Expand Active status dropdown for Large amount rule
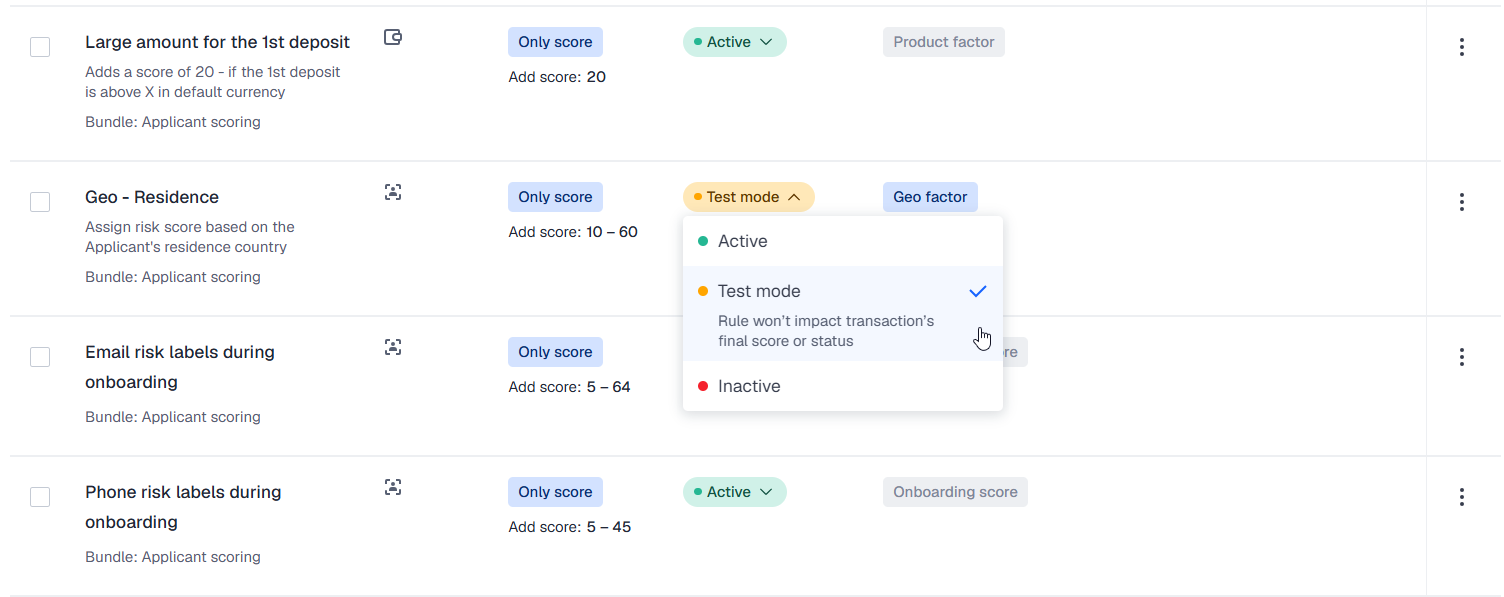Viewport: 1504px width, 597px height. click(735, 42)
